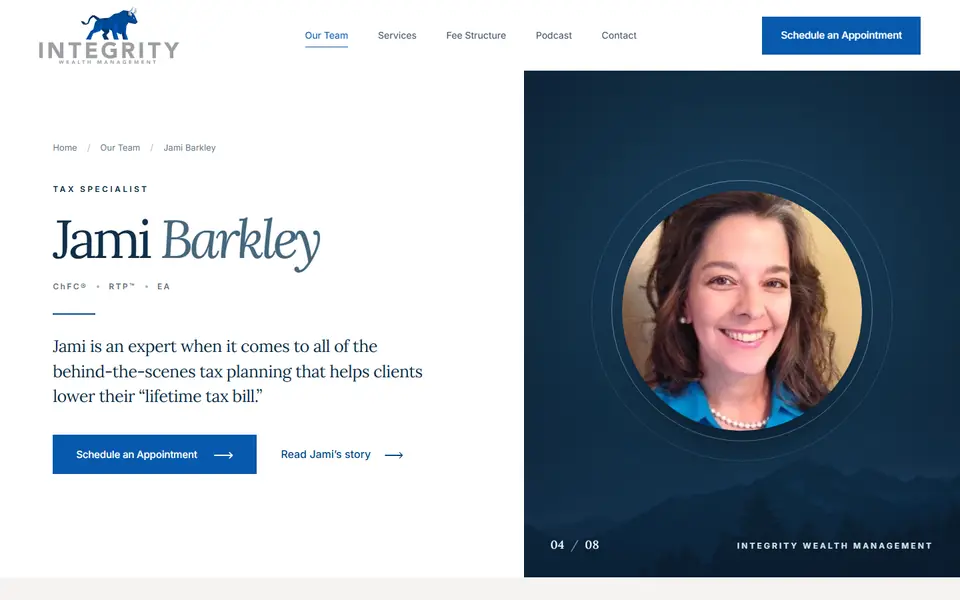Click the ChFC® credential text
Viewport: 960px width, 600px height.
click(x=70, y=286)
